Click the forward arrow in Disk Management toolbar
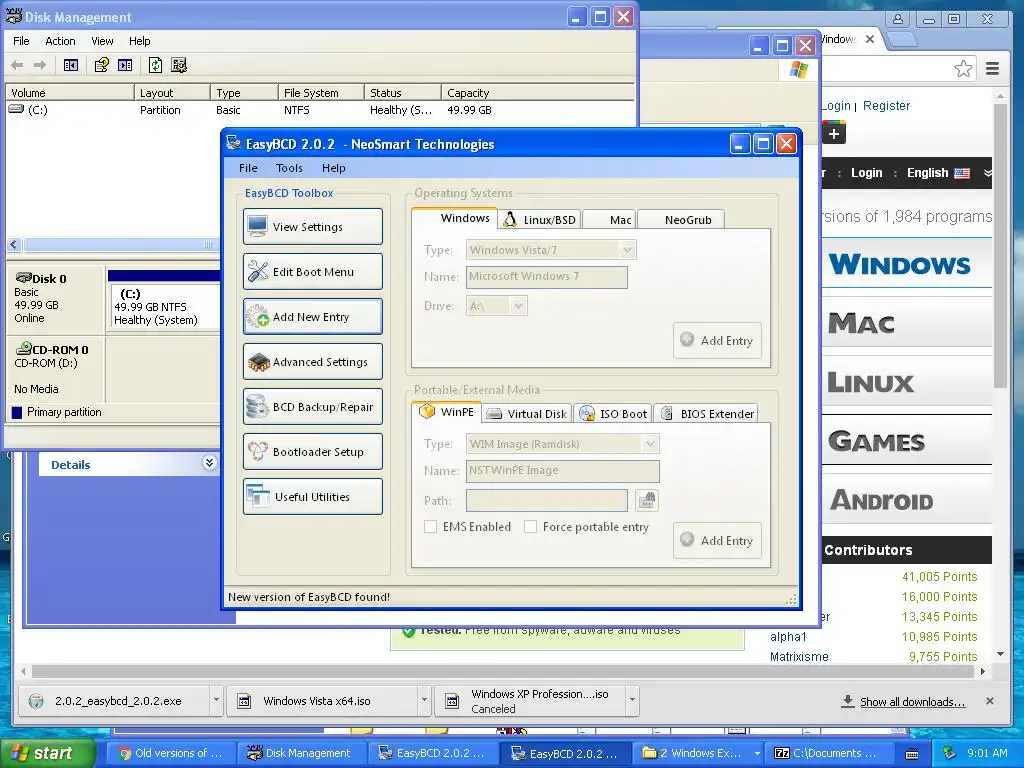The image size is (1024, 768). (x=40, y=65)
